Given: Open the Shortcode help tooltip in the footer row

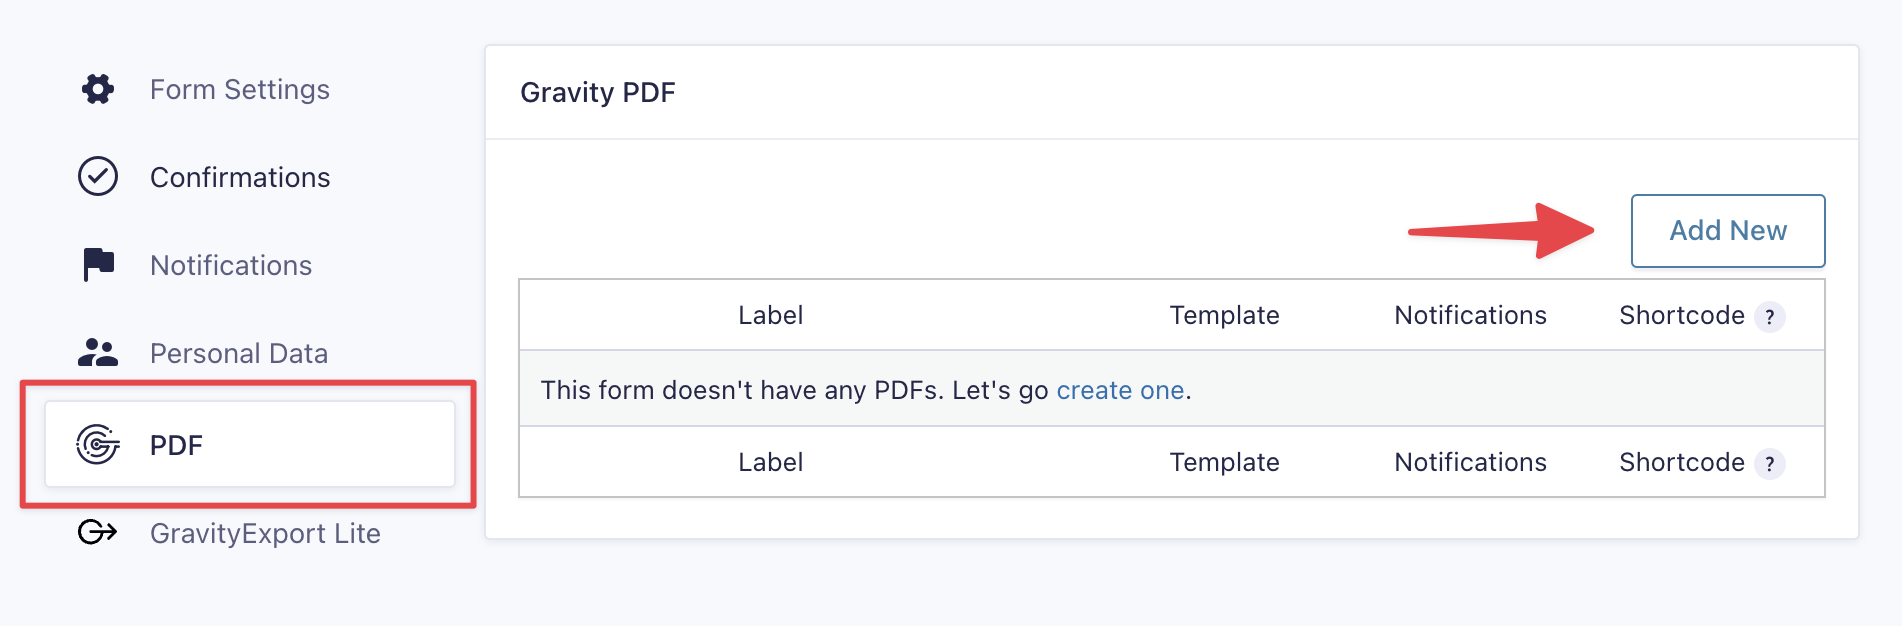Looking at the screenshot, I should coord(1772,463).
